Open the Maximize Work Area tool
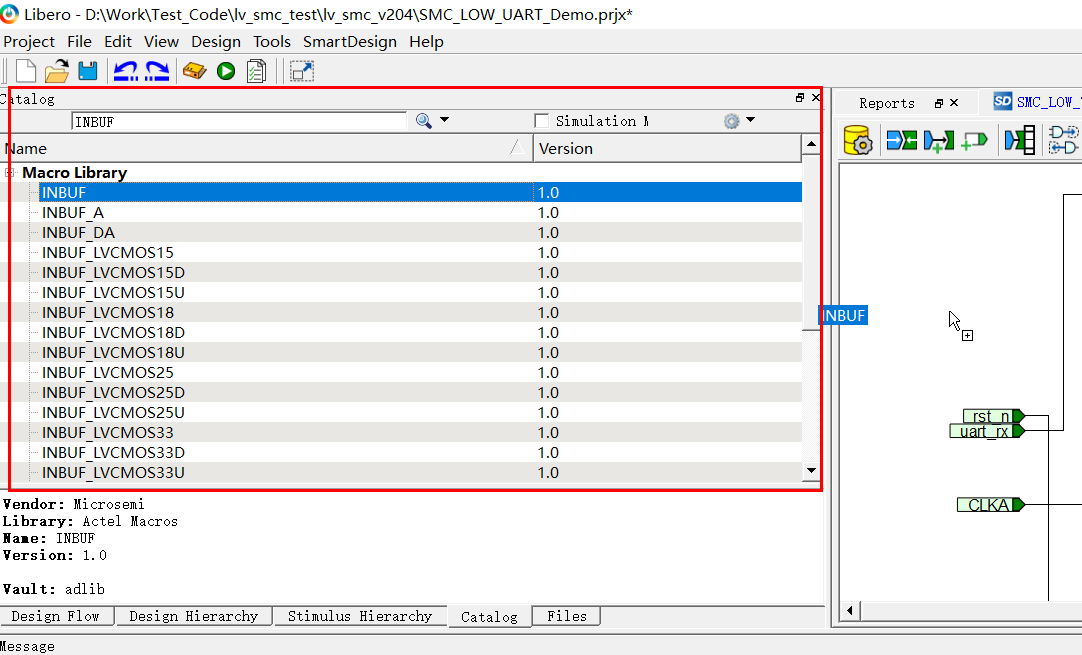The width and height of the screenshot is (1082, 655). (301, 71)
